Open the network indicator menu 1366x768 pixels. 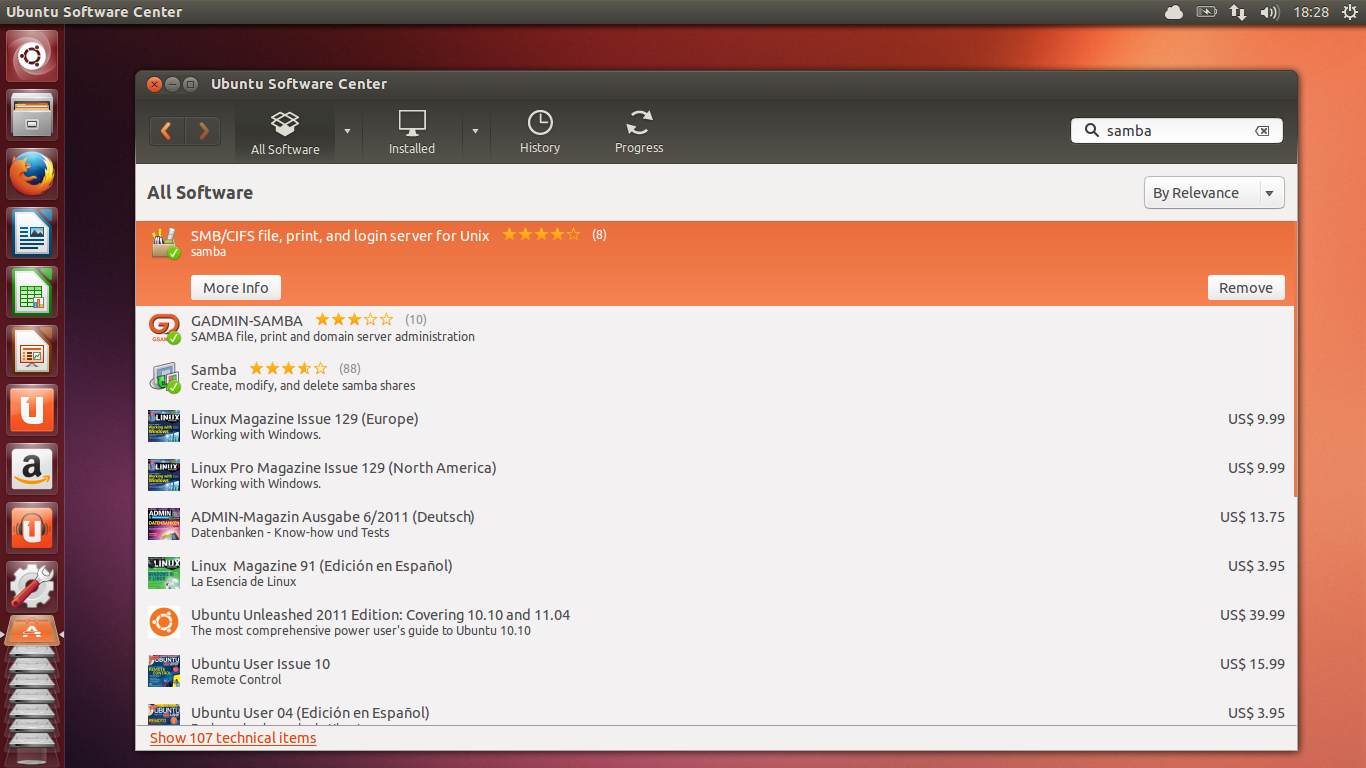click(1238, 12)
